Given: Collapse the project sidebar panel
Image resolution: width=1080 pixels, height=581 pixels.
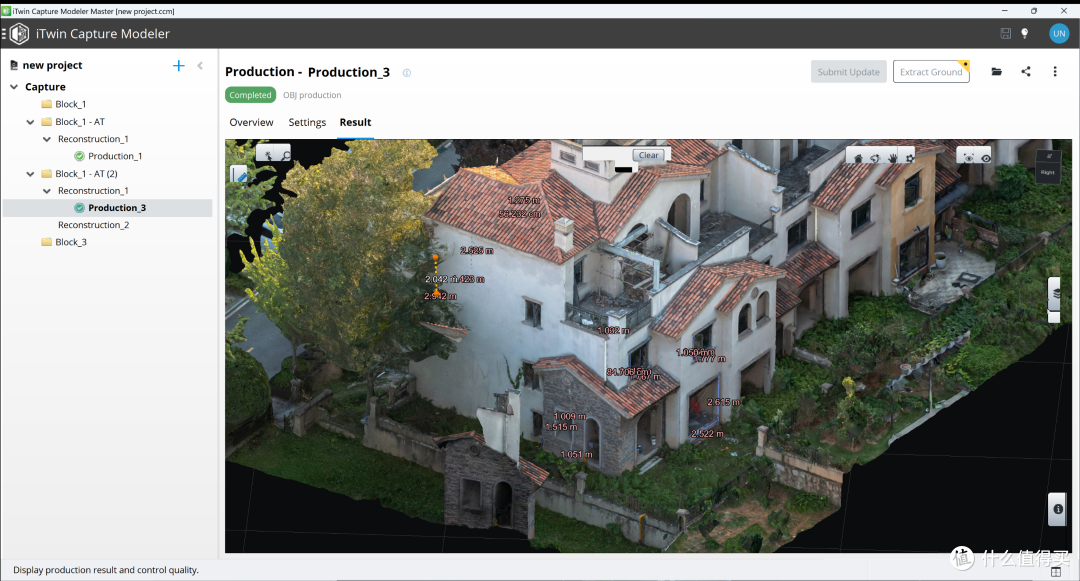Looking at the screenshot, I should coord(200,65).
